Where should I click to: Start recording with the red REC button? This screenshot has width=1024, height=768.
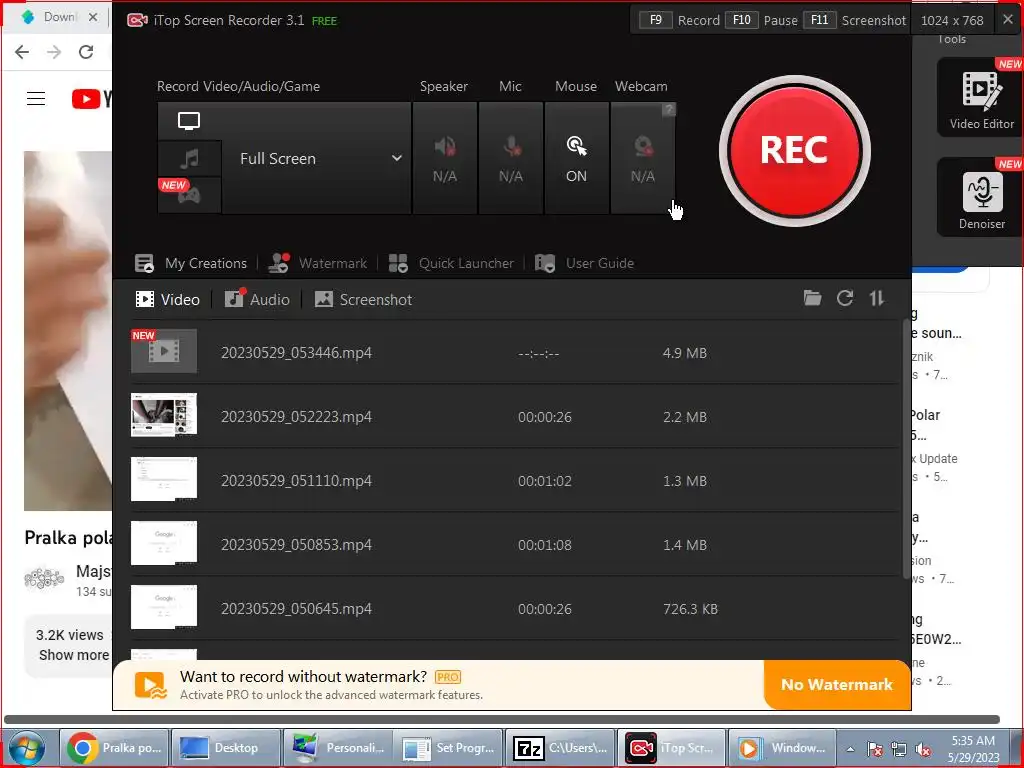coord(794,151)
